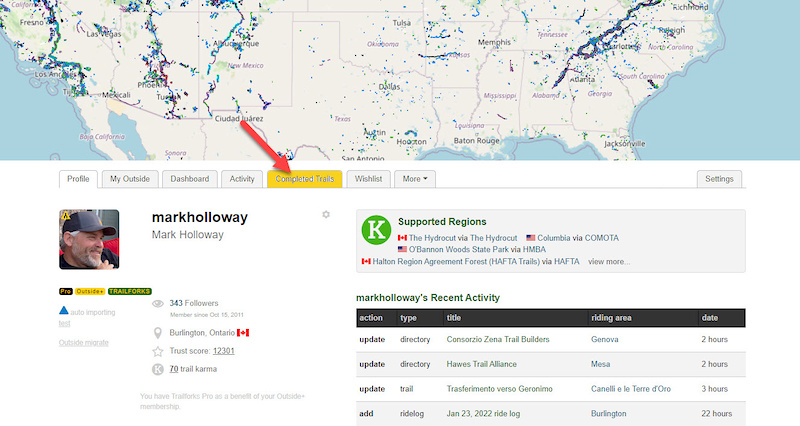Click the 70 trail karma link
This screenshot has height=426, width=800.
pos(173,369)
